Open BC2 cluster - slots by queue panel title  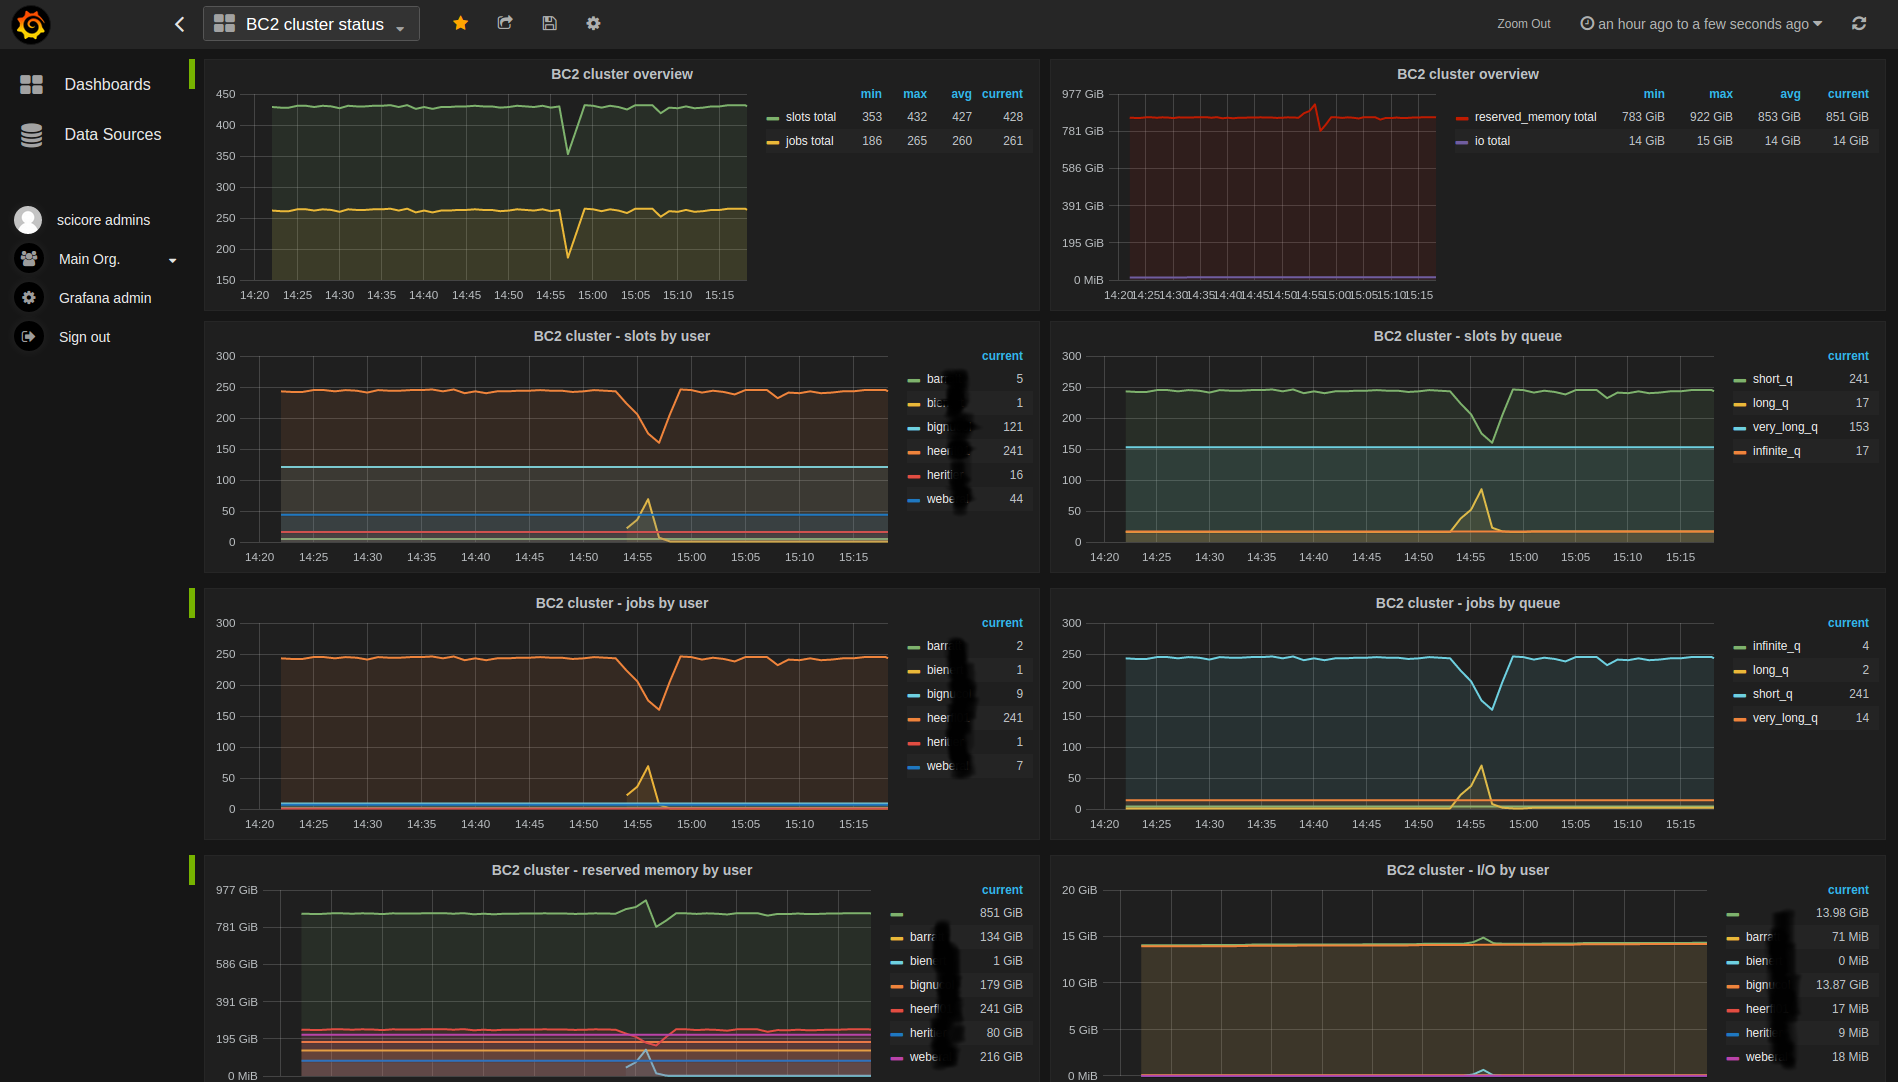click(x=1467, y=336)
